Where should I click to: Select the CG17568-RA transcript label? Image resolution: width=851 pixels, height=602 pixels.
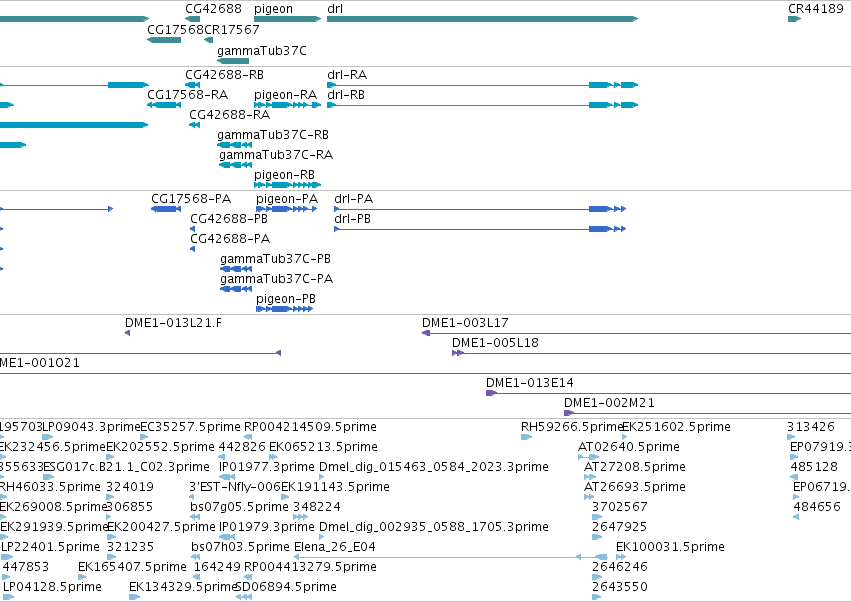[187, 94]
